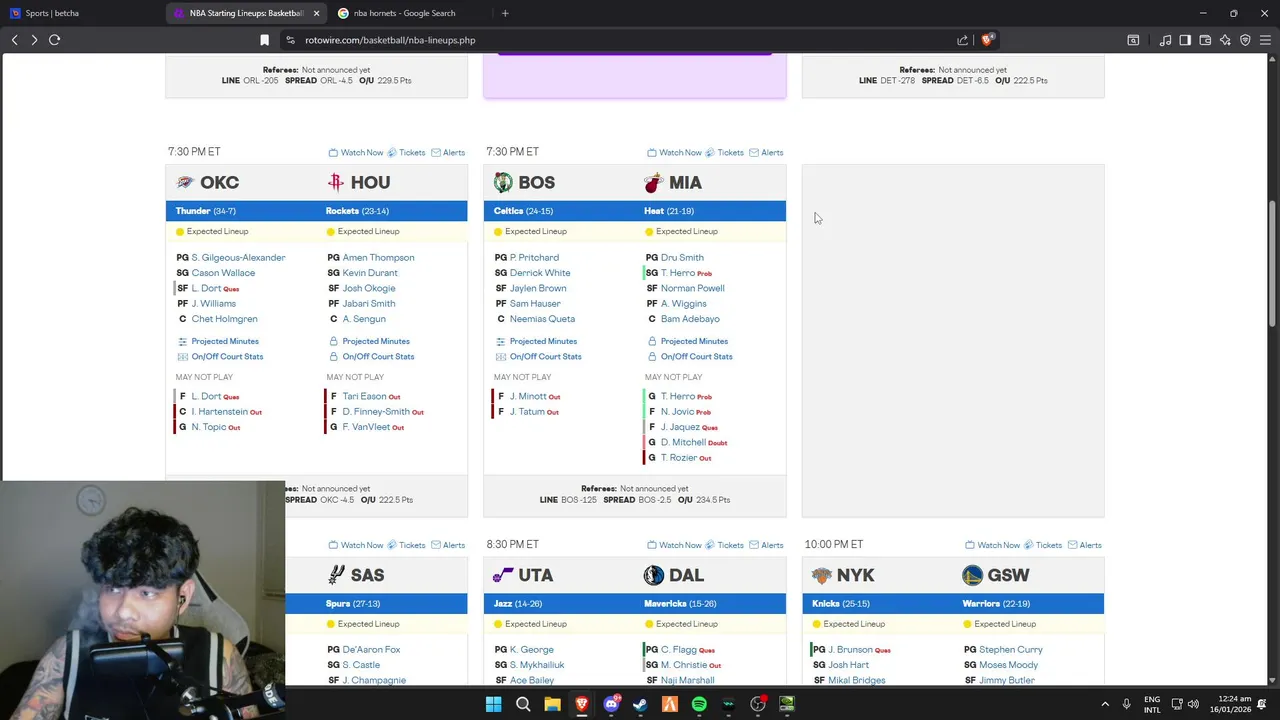Open Bam Adebayo player link
This screenshot has width=1280, height=720.
point(690,319)
